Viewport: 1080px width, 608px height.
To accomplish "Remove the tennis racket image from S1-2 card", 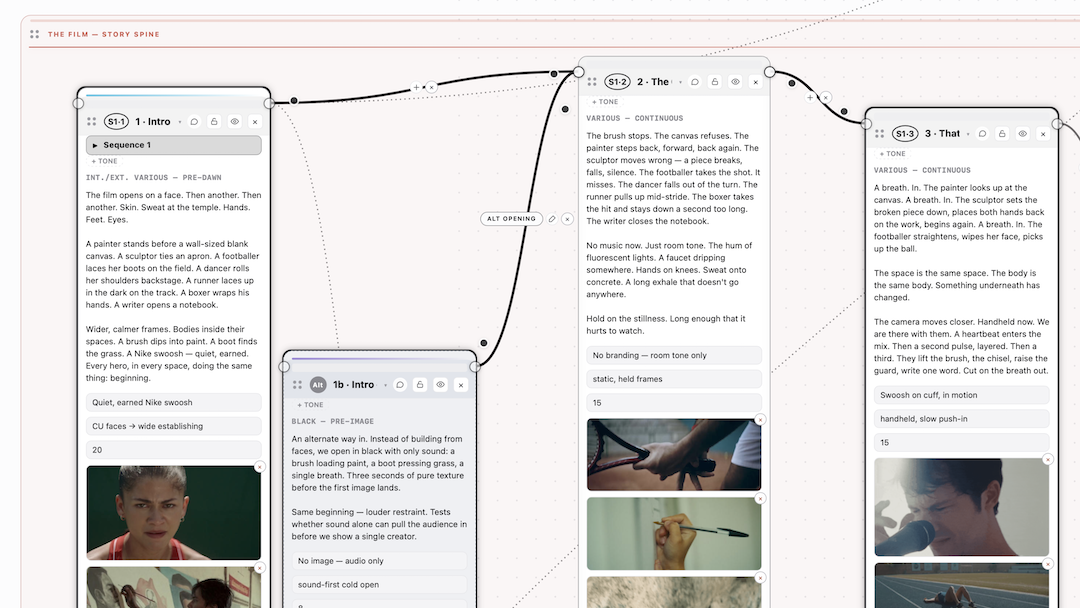I will click(x=760, y=420).
